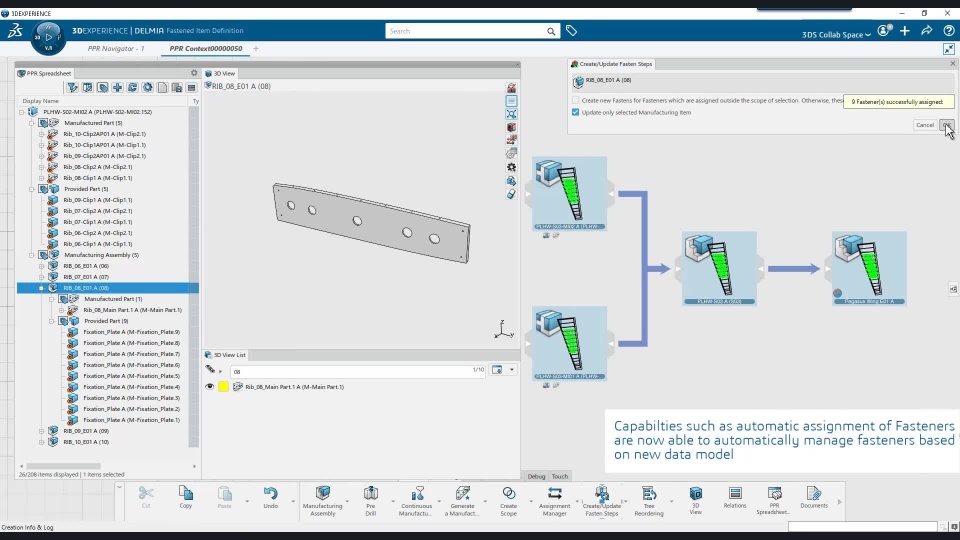Click the rib part model in 3D view

(x=372, y=223)
